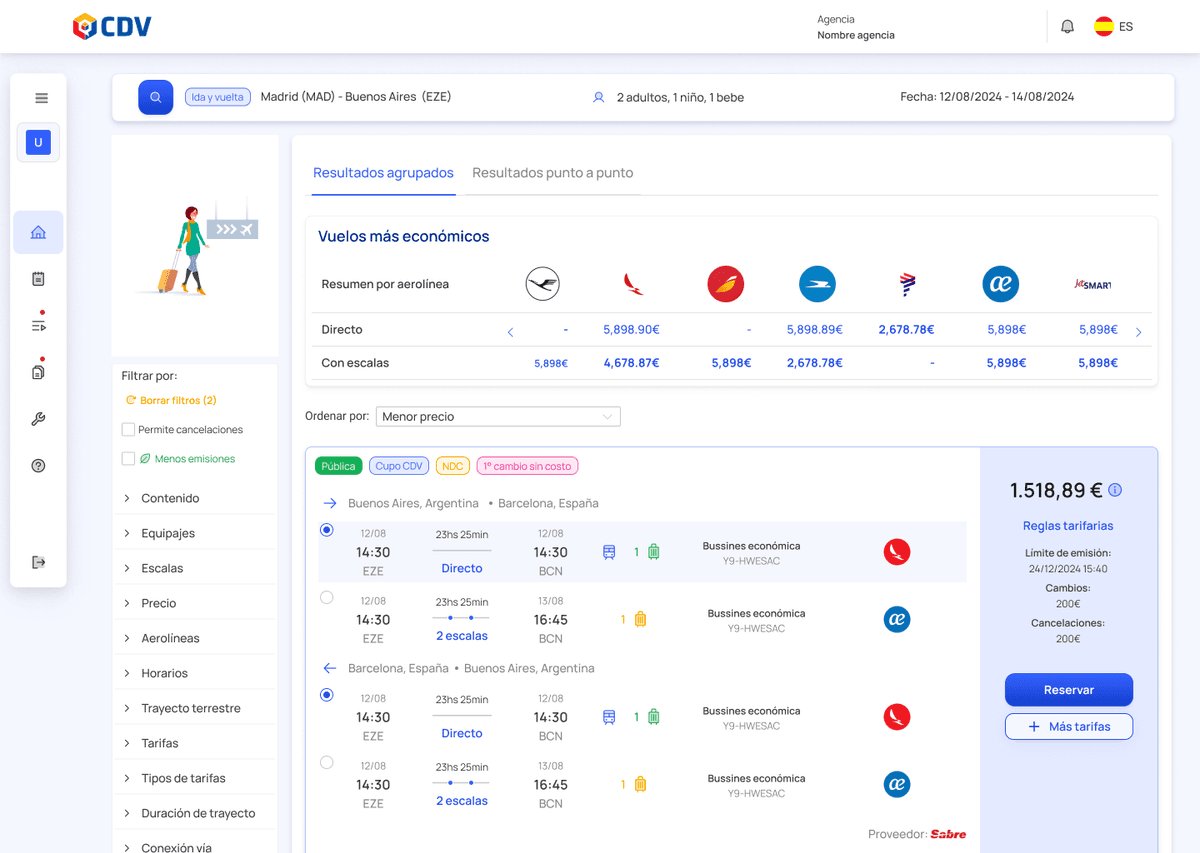1200x853 pixels.
Task: Go to Home via sidebar icon
Action: click(x=38, y=233)
